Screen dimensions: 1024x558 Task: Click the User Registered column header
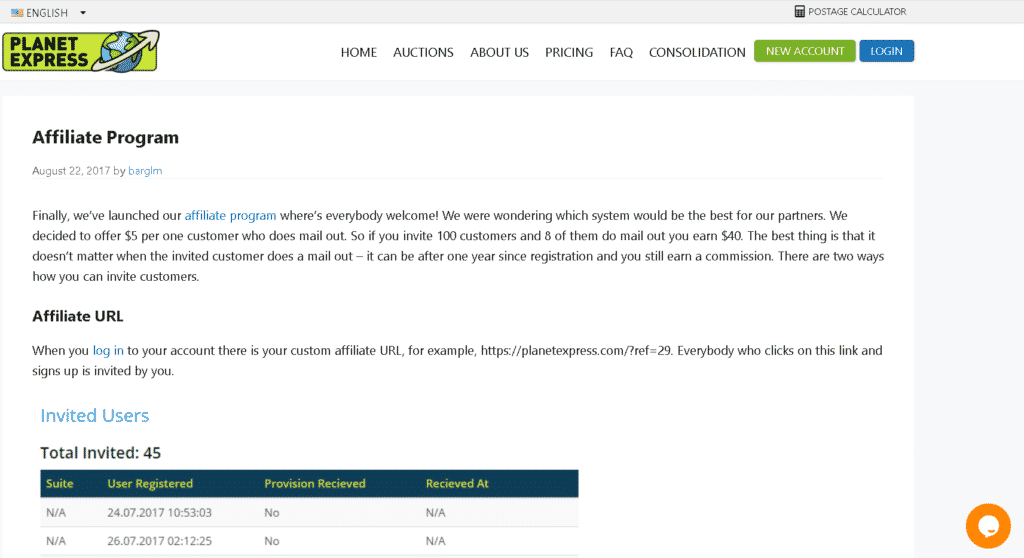point(150,484)
